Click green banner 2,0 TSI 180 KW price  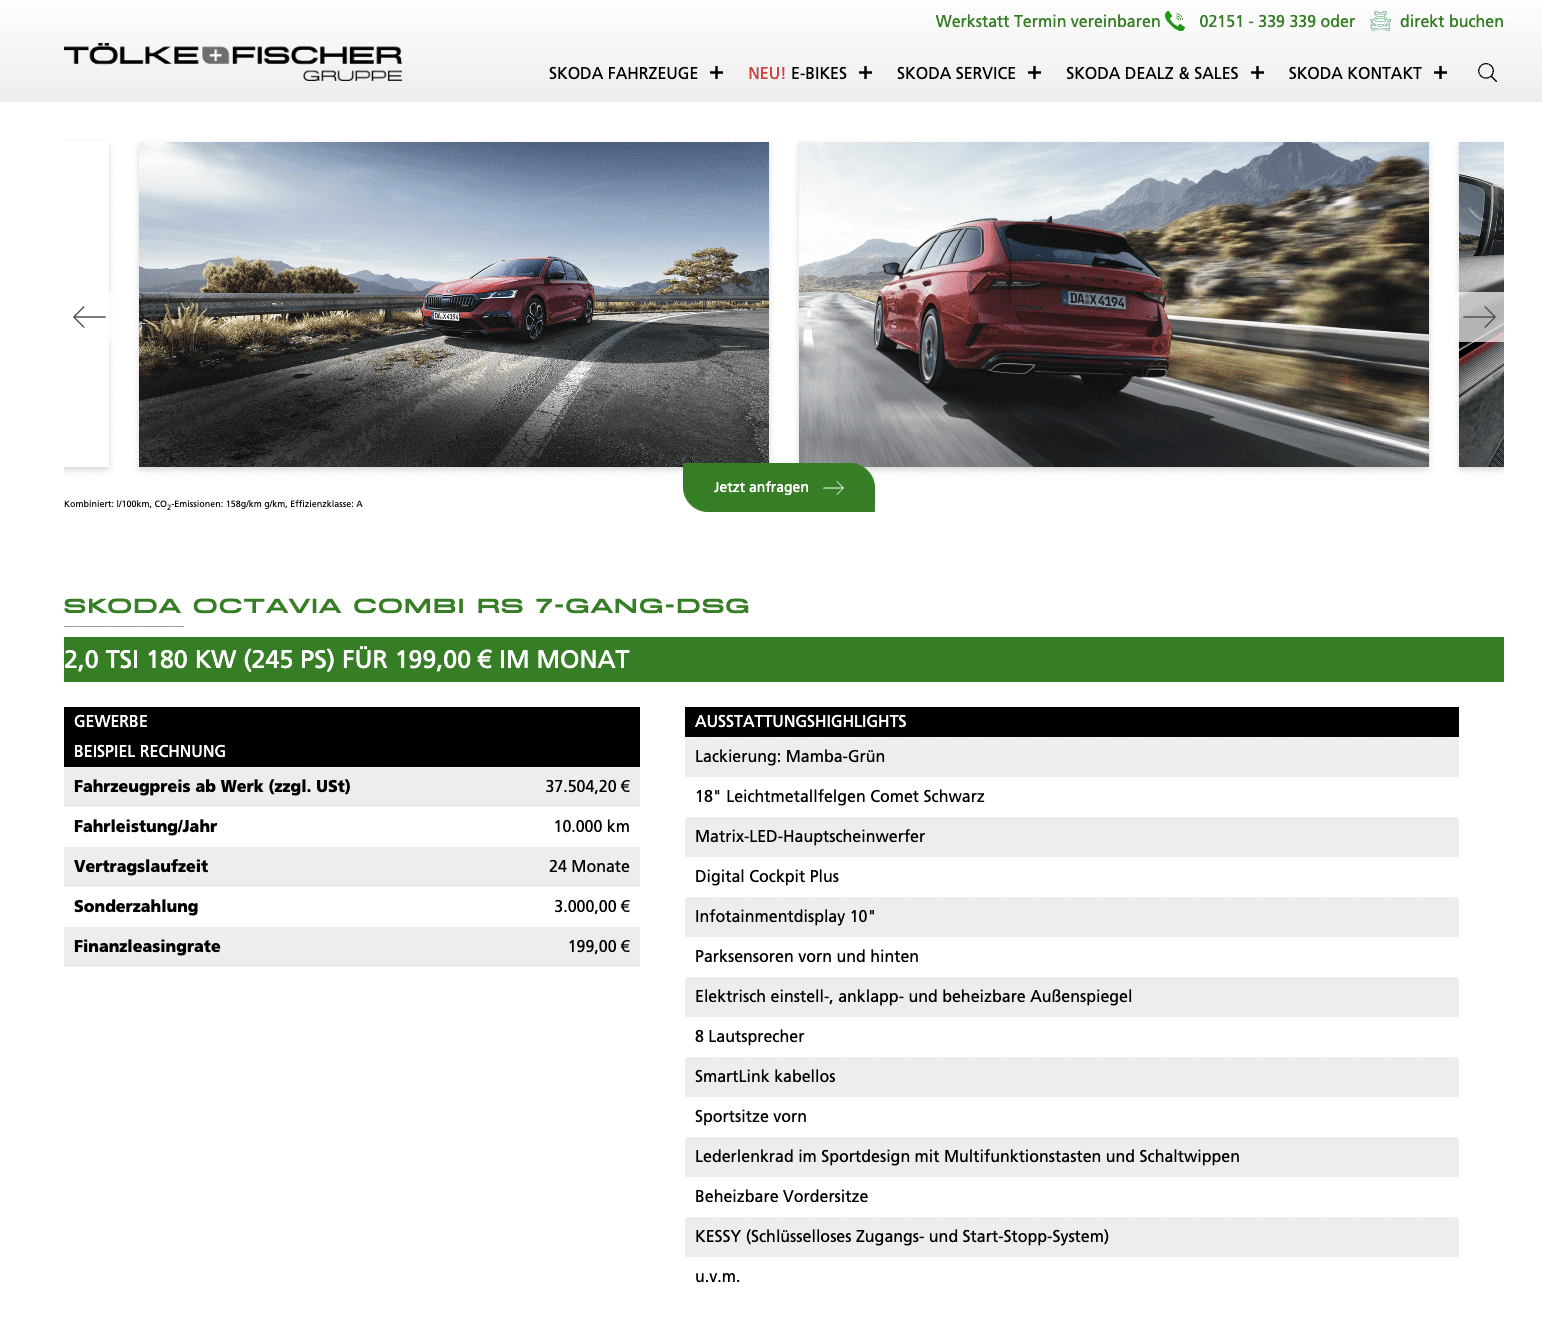(784, 660)
